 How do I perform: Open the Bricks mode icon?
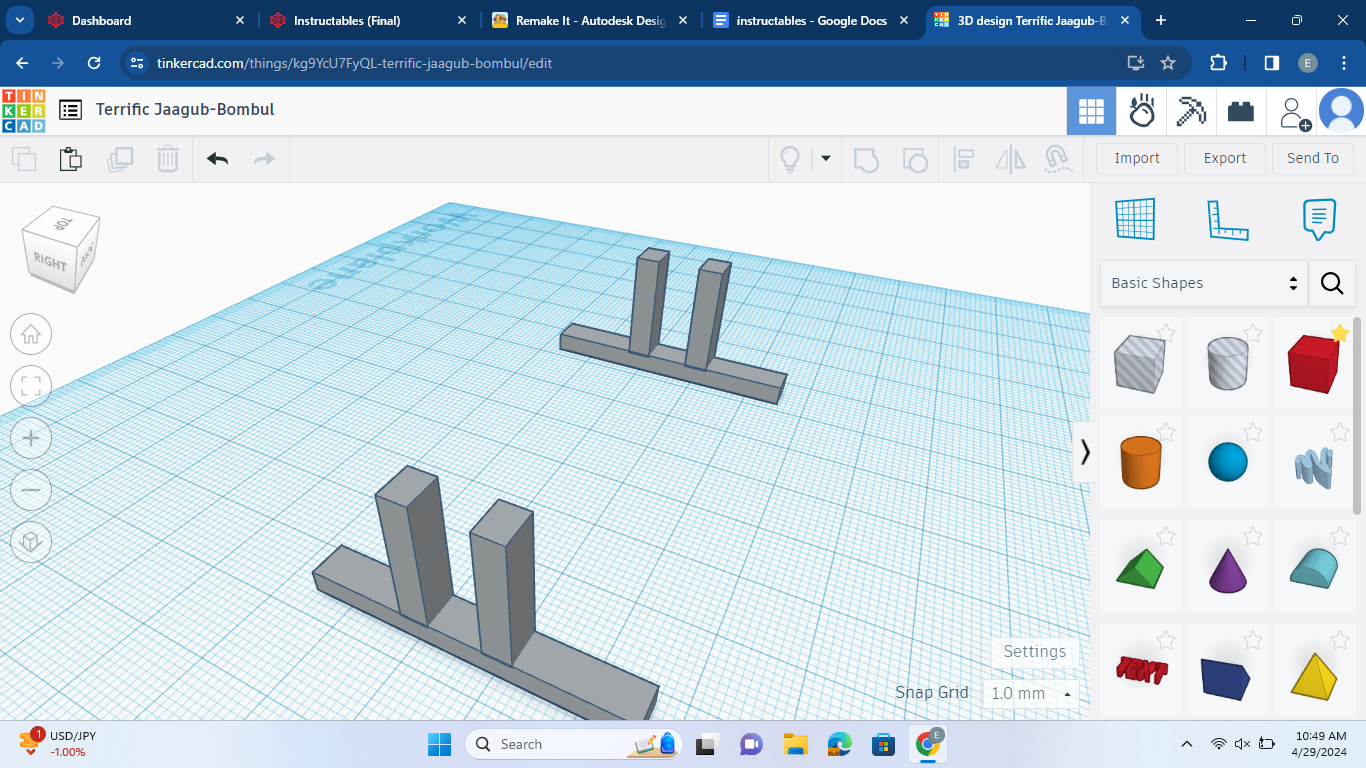tap(1241, 110)
